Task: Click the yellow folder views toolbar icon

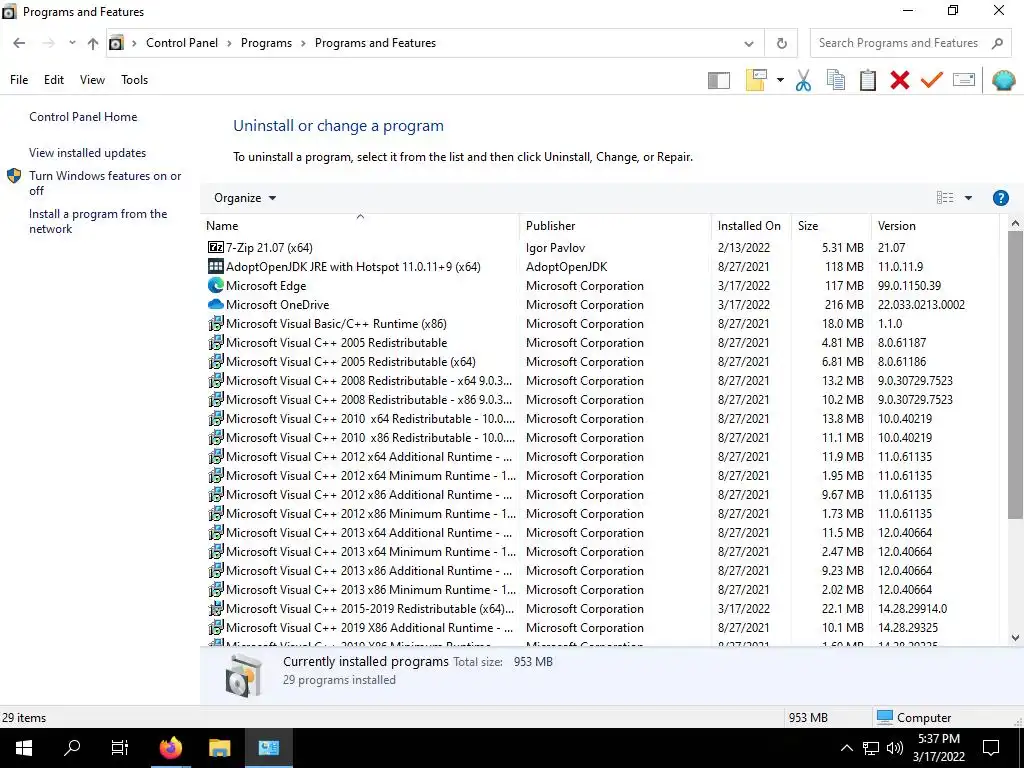Action: point(756,80)
